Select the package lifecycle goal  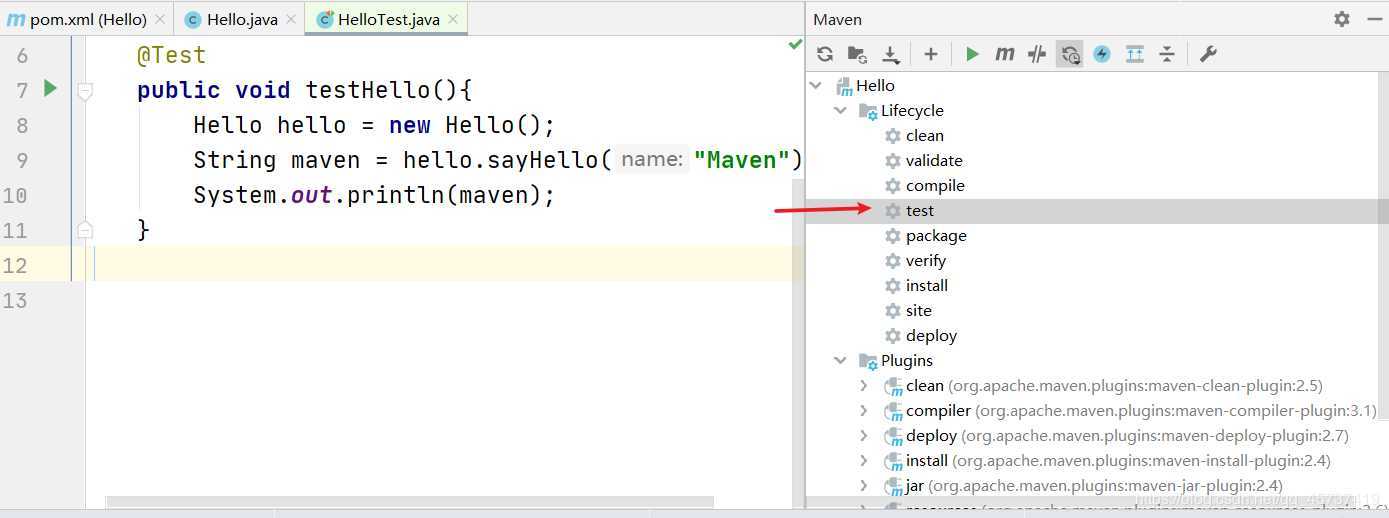(x=936, y=235)
